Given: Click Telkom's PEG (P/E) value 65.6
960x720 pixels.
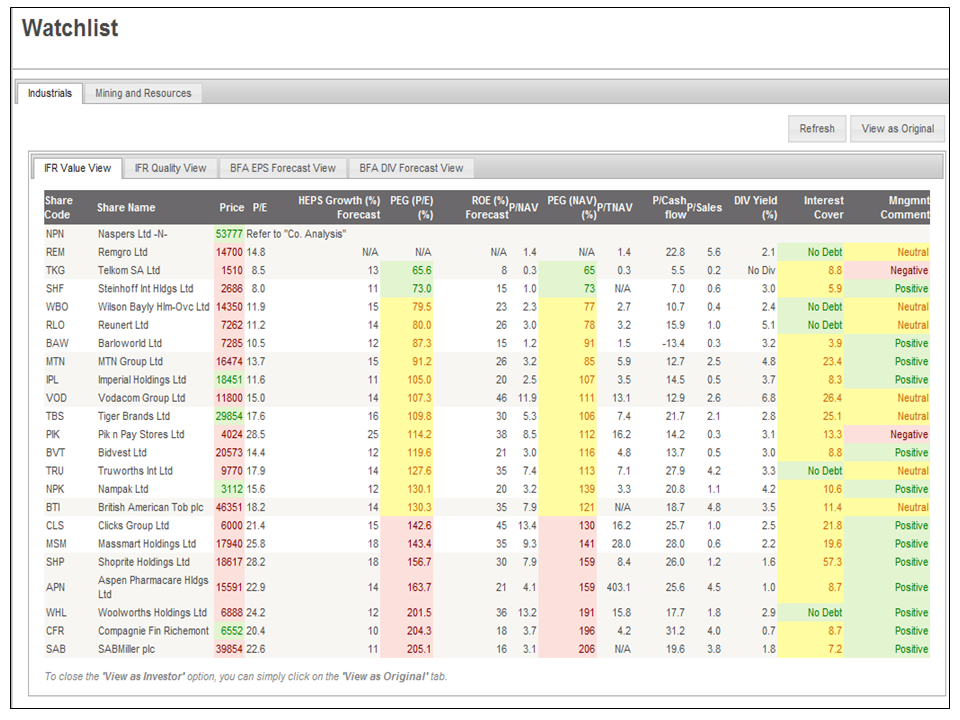Looking at the screenshot, I should tap(421, 271).
